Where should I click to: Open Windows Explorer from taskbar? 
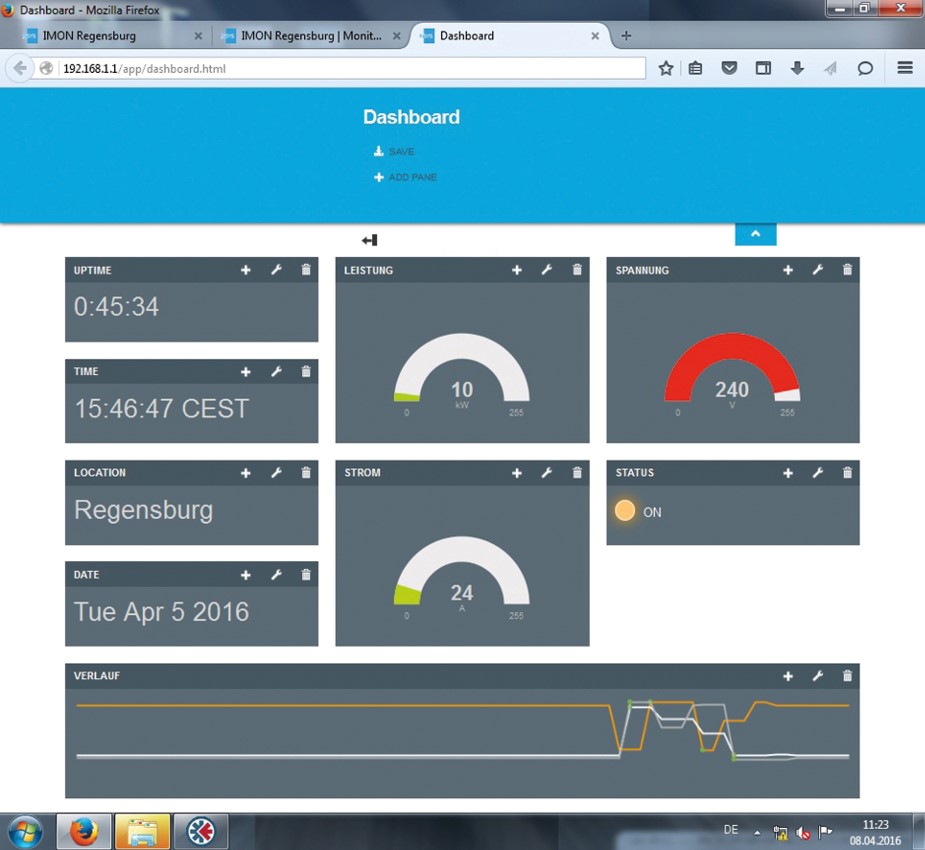[142, 832]
